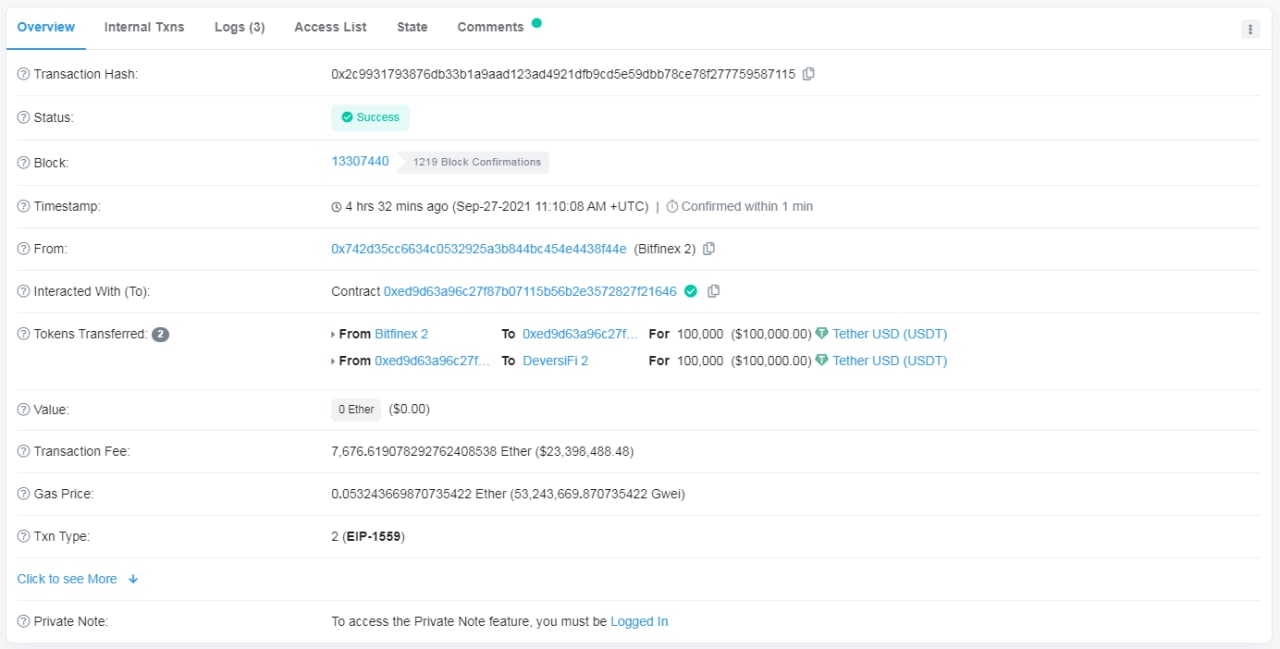The width and height of the screenshot is (1280, 649).
Task: Select the full transaction hash text
Action: [x=563, y=74]
